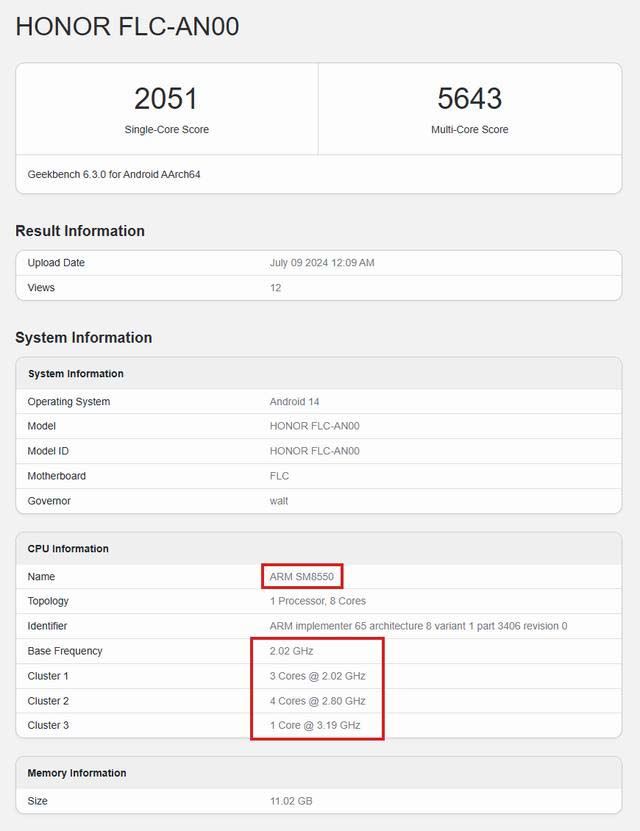640x831 pixels.
Task: Click the Cluster 1 value 3 Cores @ 2.02 GHz
Action: pos(317,676)
